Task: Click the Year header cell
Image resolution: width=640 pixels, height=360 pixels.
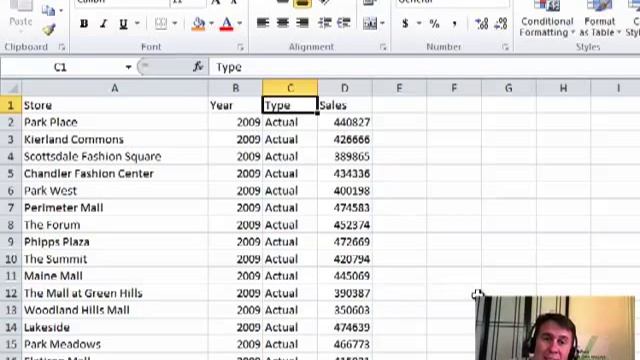Action: pos(236,105)
